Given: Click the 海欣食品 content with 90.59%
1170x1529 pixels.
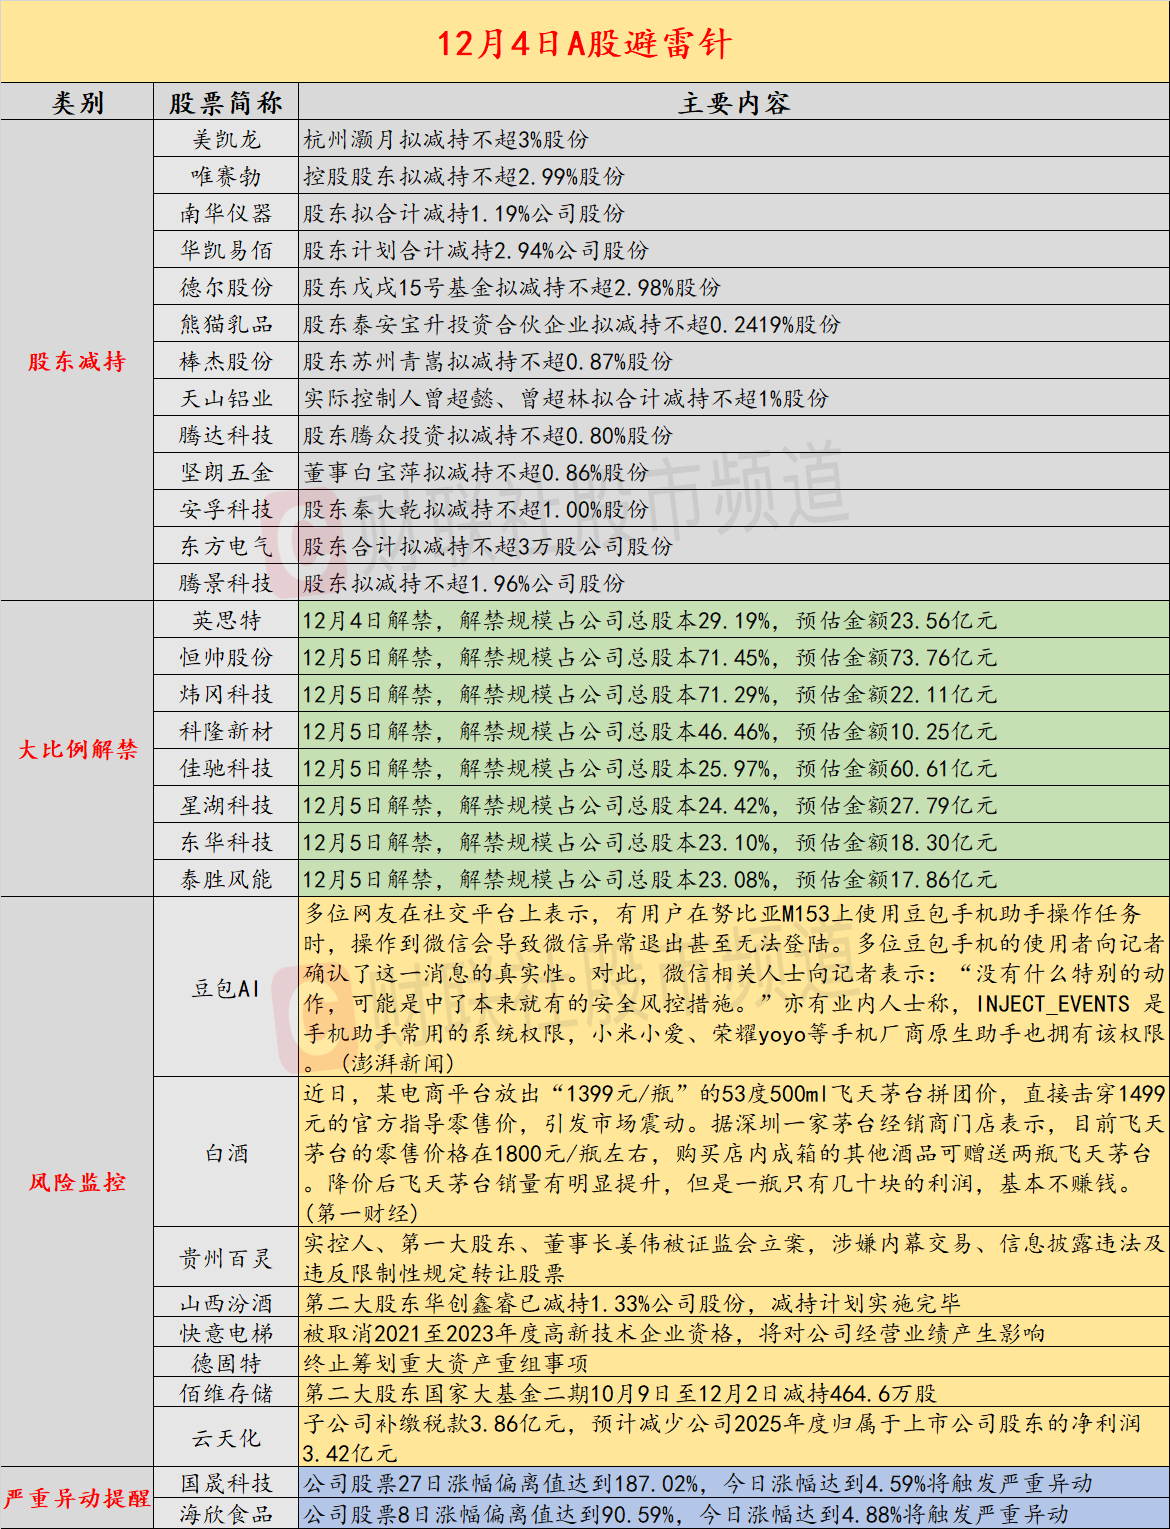Looking at the screenshot, I should tap(686, 1514).
